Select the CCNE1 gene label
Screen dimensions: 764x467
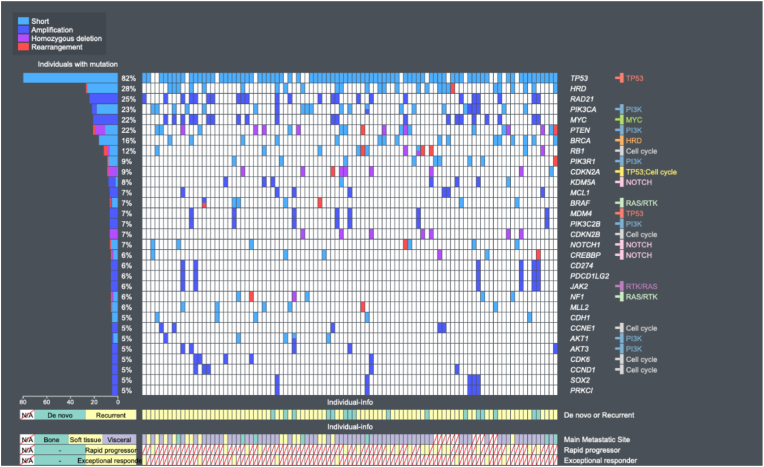point(582,328)
